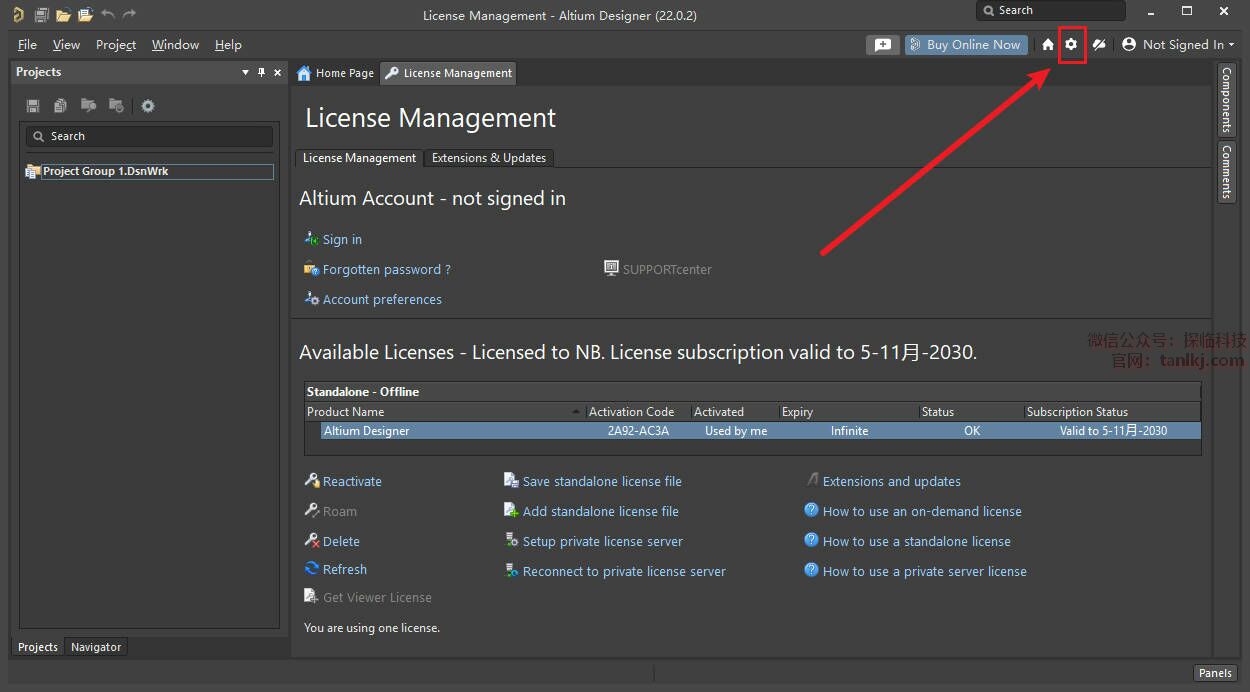This screenshot has height=692, width=1250.
Task: Go to Home via the house icon
Action: tap(1047, 44)
